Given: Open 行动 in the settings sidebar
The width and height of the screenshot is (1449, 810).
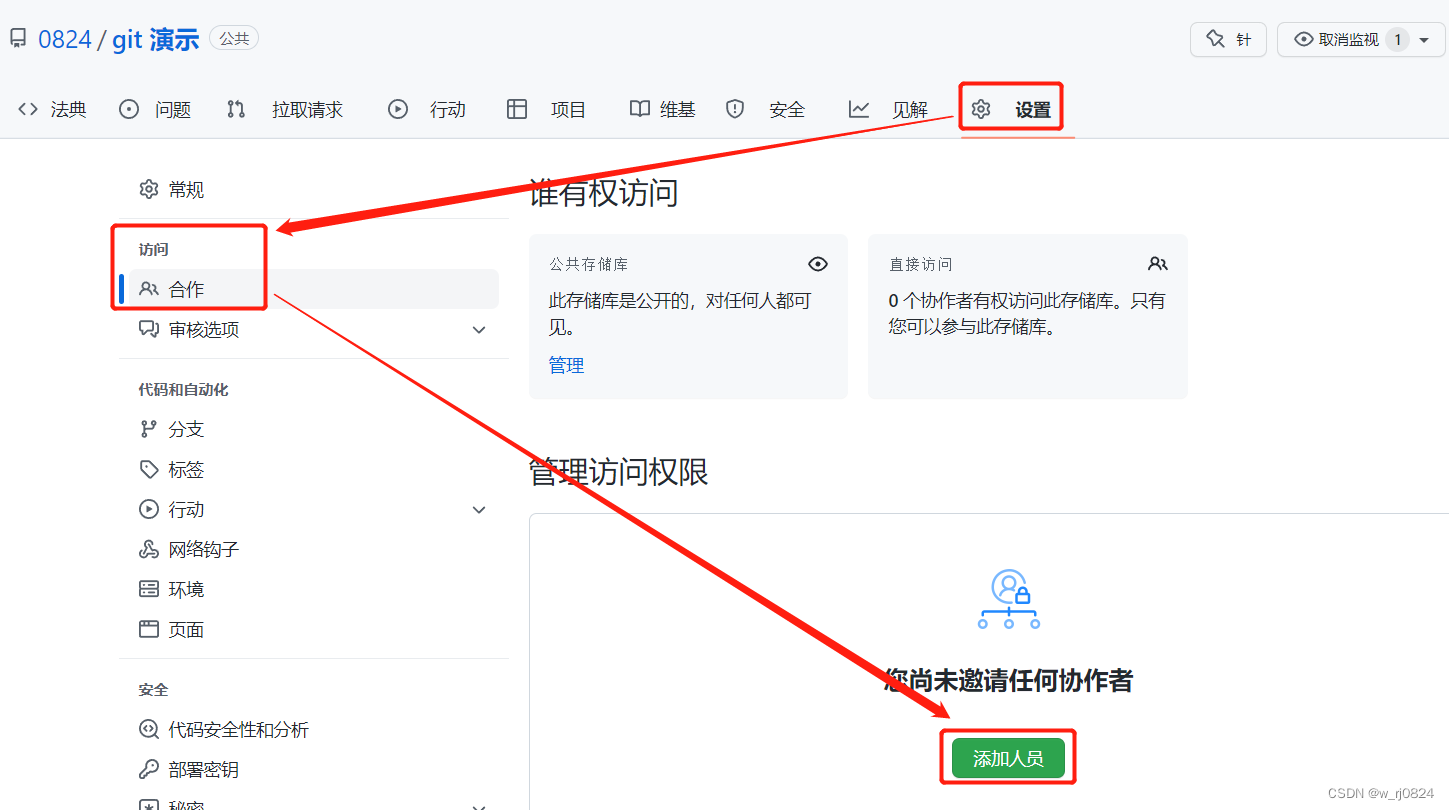Looking at the screenshot, I should pyautogui.click(x=187, y=509).
